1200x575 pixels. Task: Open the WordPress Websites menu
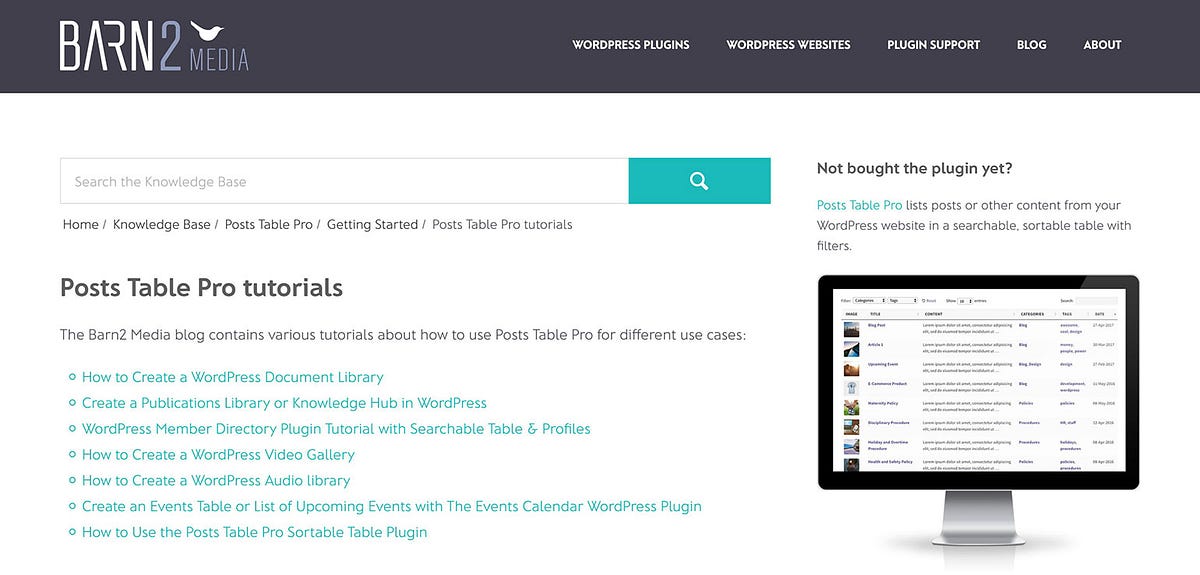(x=788, y=45)
